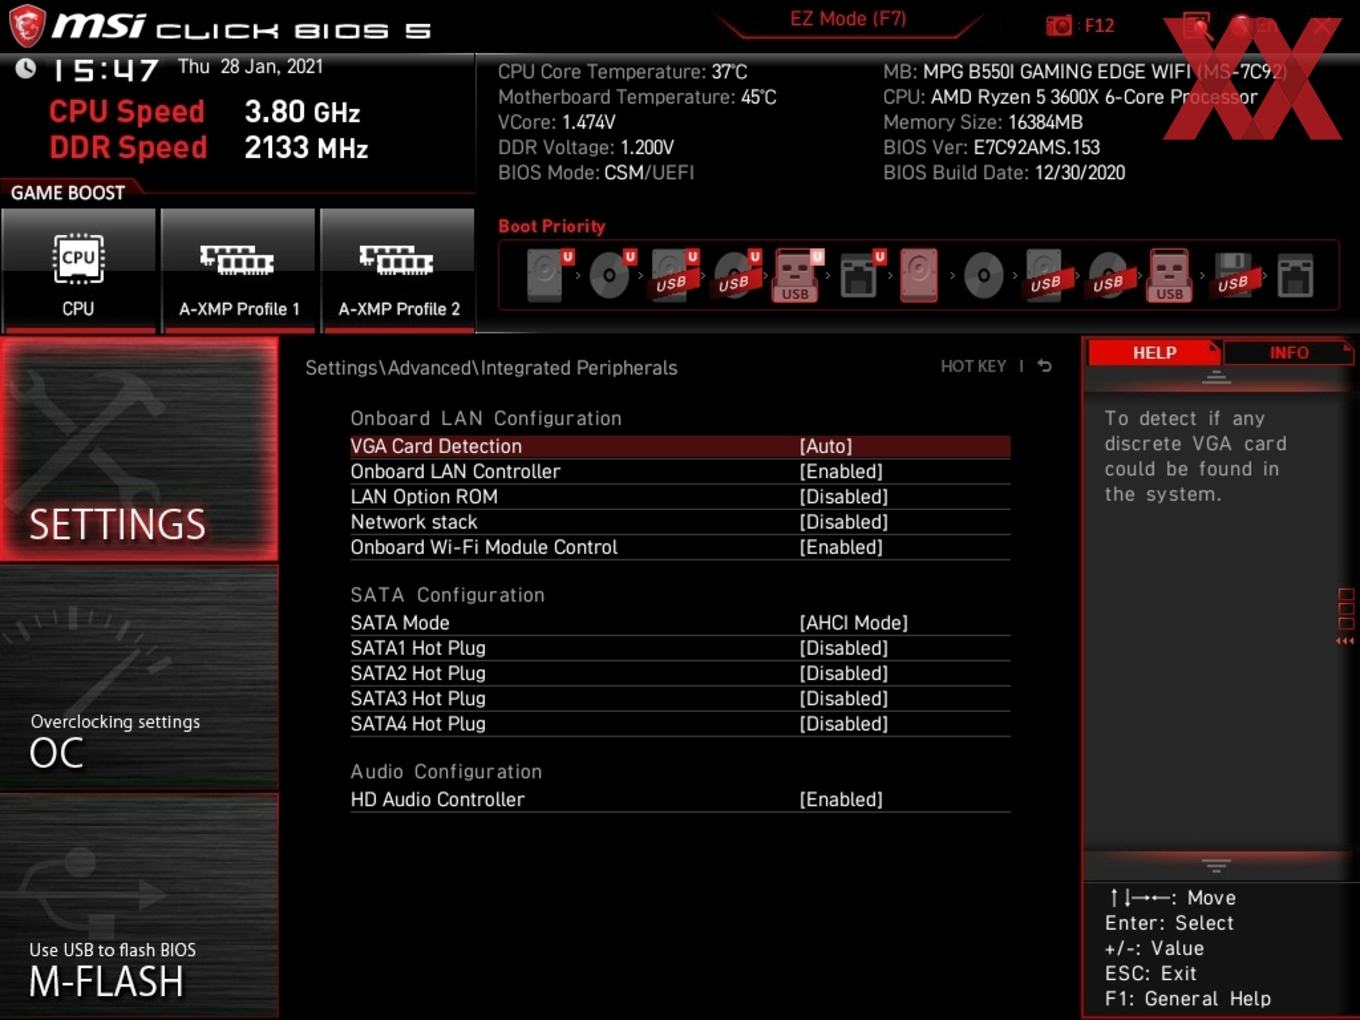This screenshot has width=1360, height=1020.
Task: Click the VCore: 1.474V text
Action: pyautogui.click(x=556, y=122)
